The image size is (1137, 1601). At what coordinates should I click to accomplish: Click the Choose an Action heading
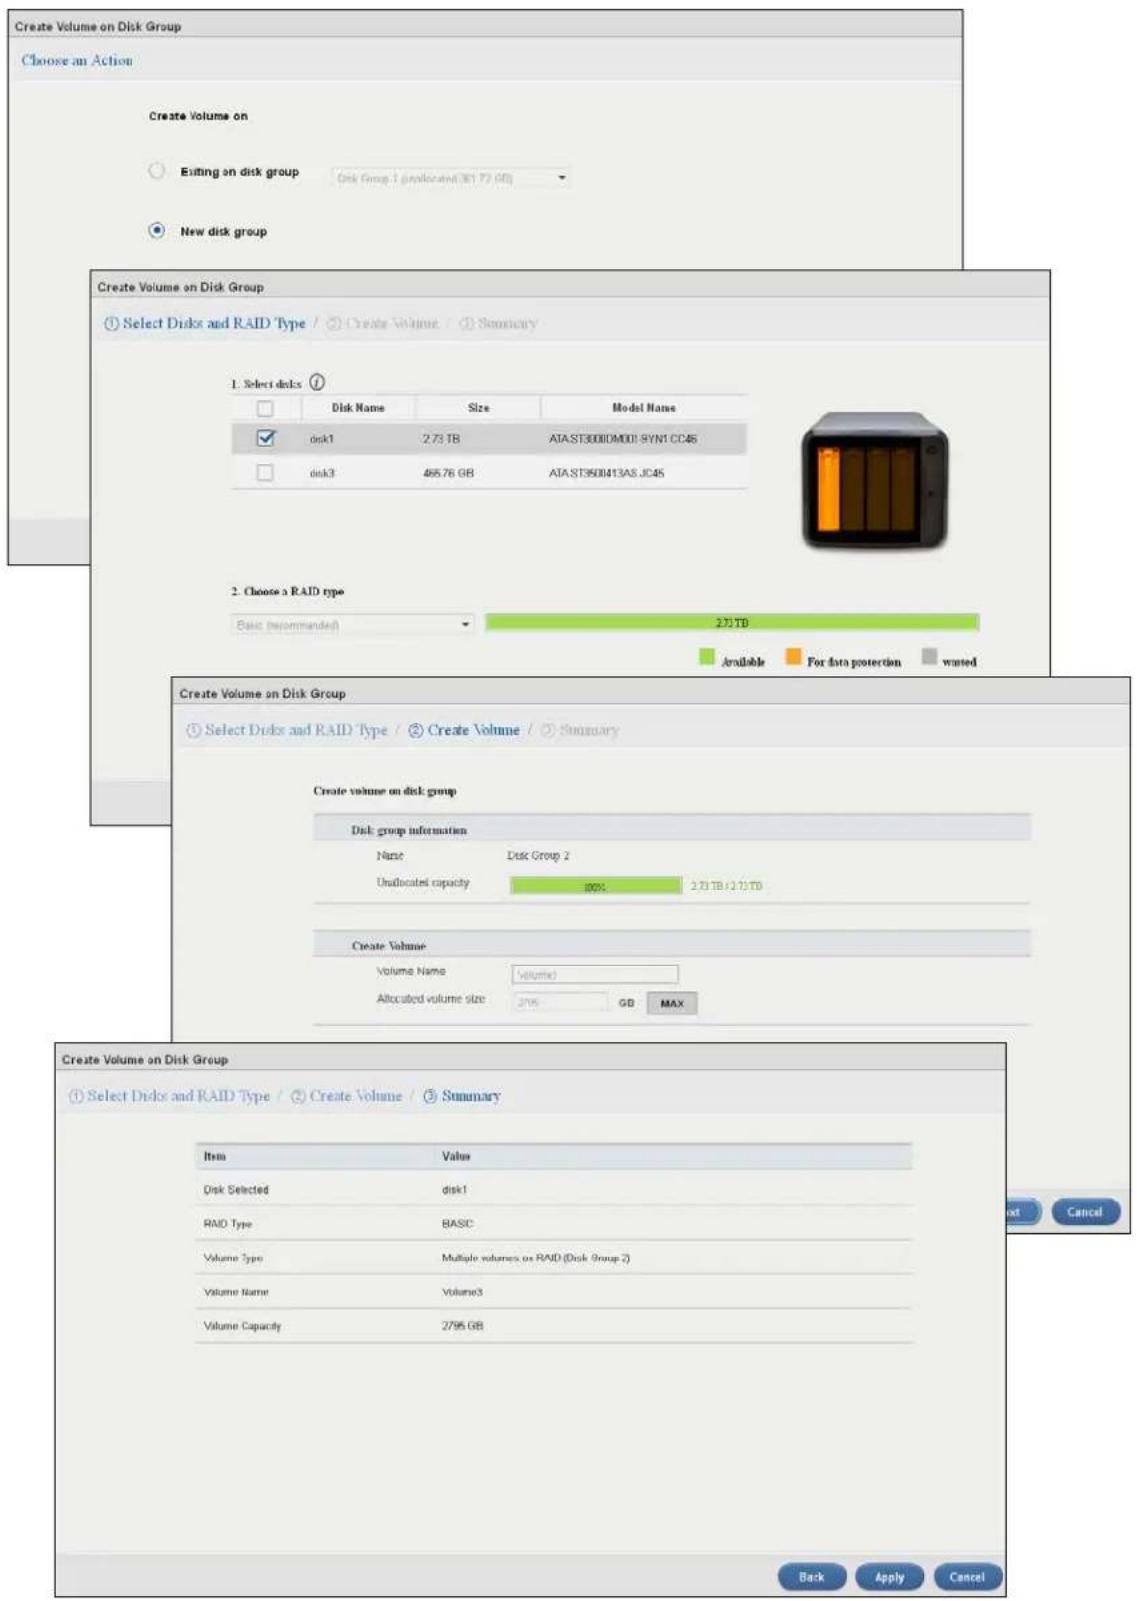[x=77, y=60]
